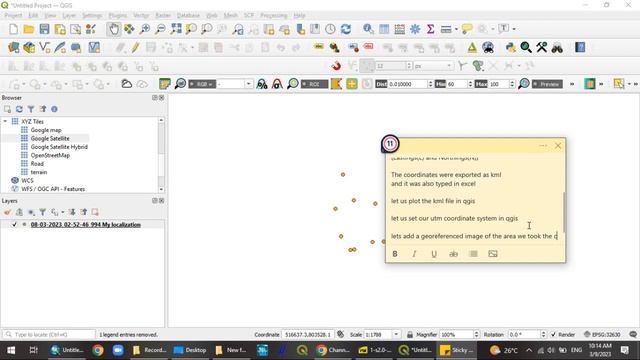Toggle bullets in the sticky note
This screenshot has width=640, height=360.
pyautogui.click(x=473, y=254)
